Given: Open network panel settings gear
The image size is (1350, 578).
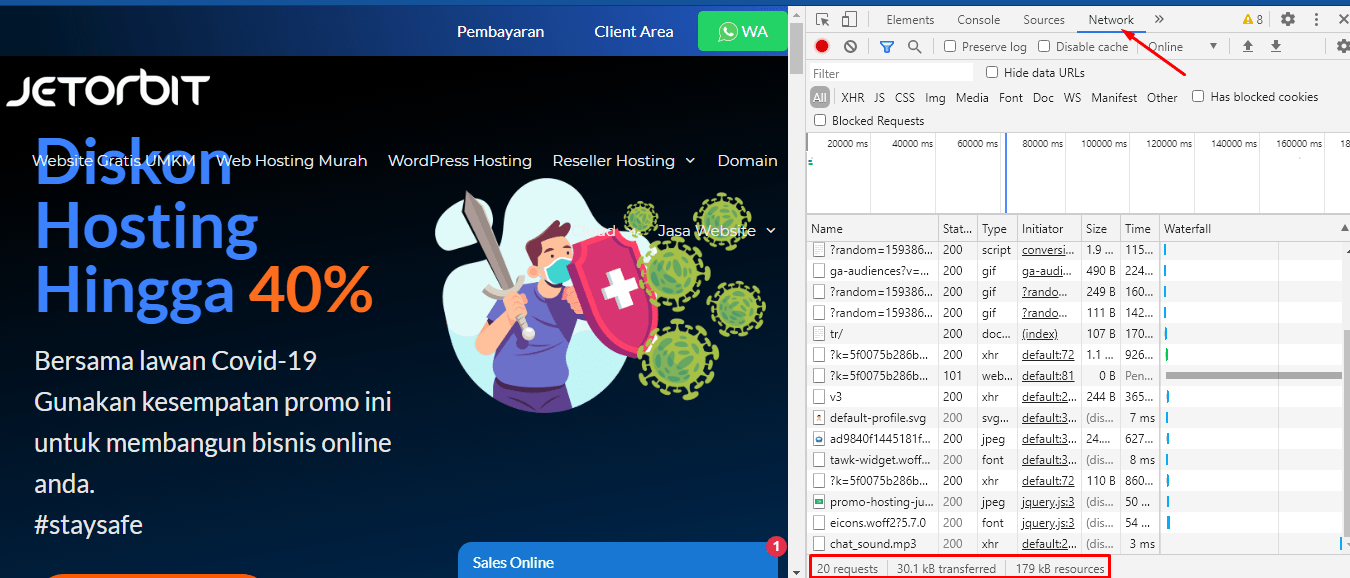Looking at the screenshot, I should point(1343,46).
